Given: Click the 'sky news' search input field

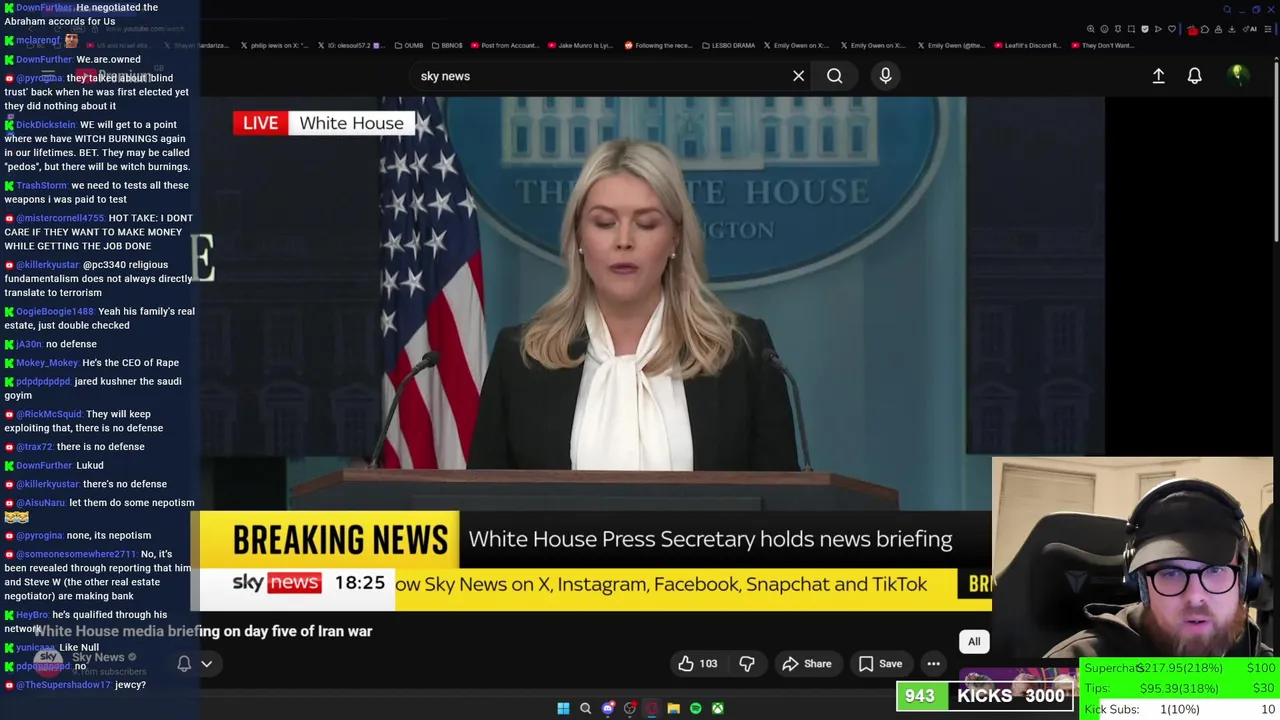Looking at the screenshot, I should pyautogui.click(x=600, y=76).
